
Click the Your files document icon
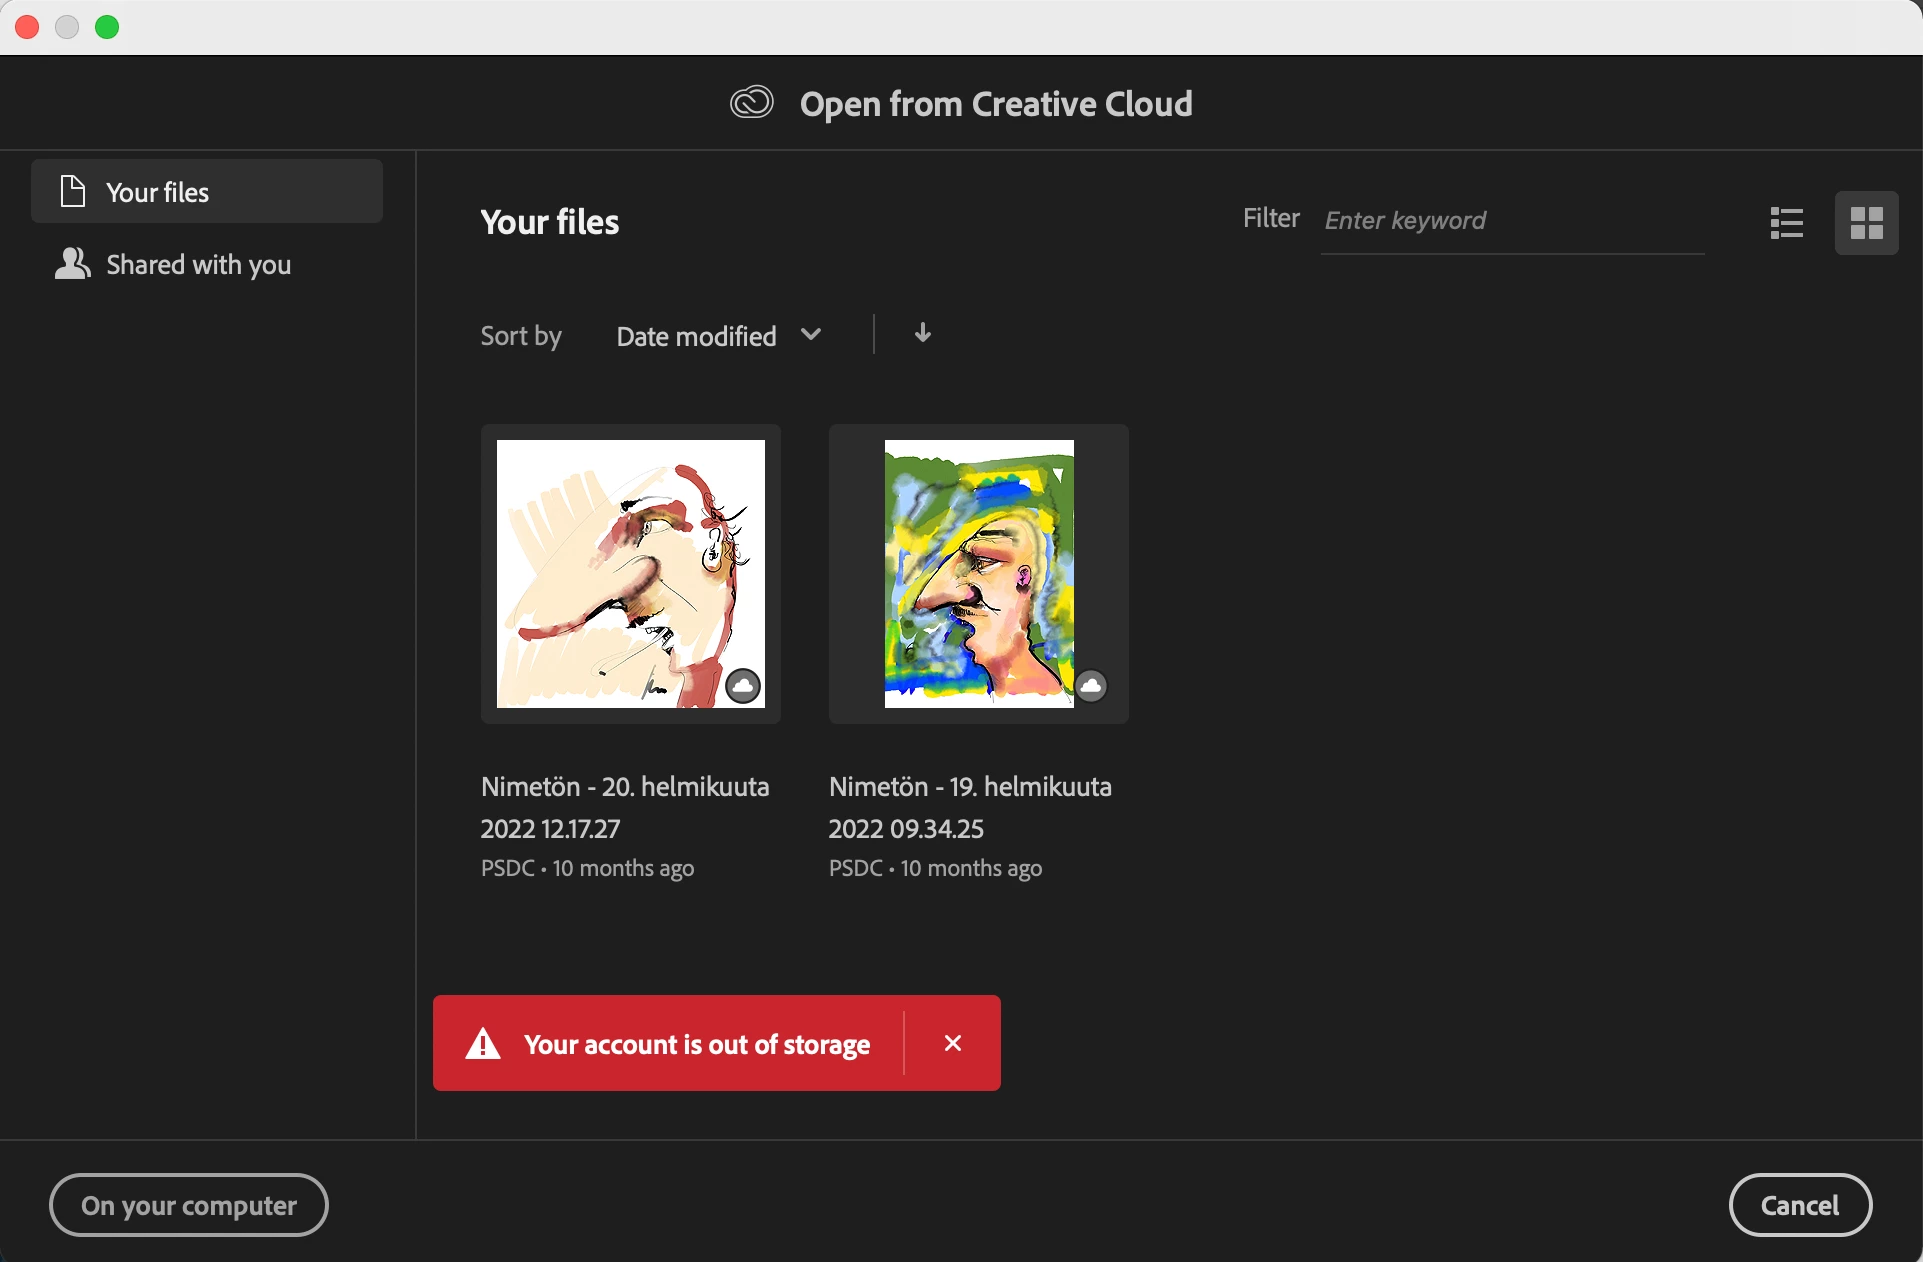tap(72, 191)
